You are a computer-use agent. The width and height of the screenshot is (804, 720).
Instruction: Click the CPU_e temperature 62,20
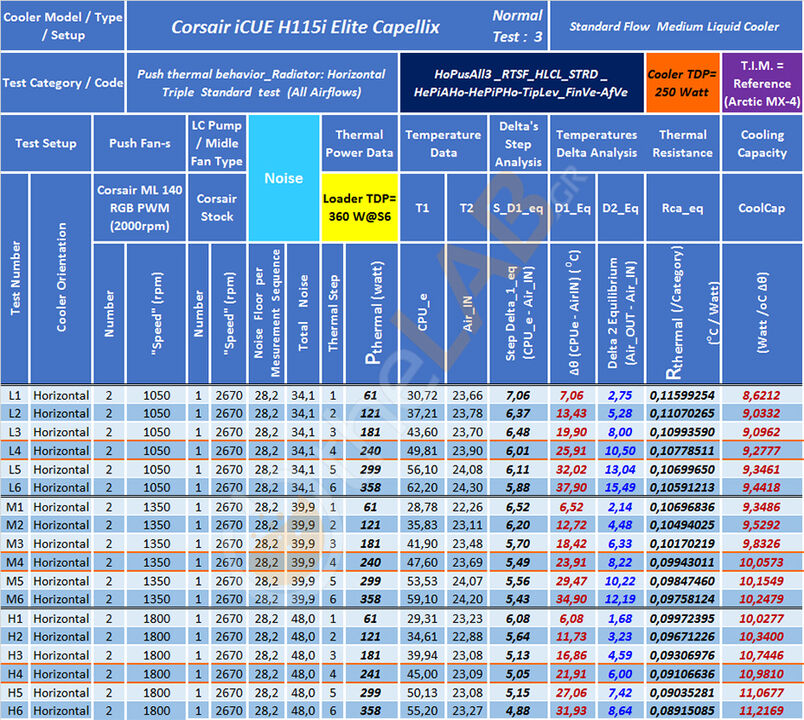[423, 487]
